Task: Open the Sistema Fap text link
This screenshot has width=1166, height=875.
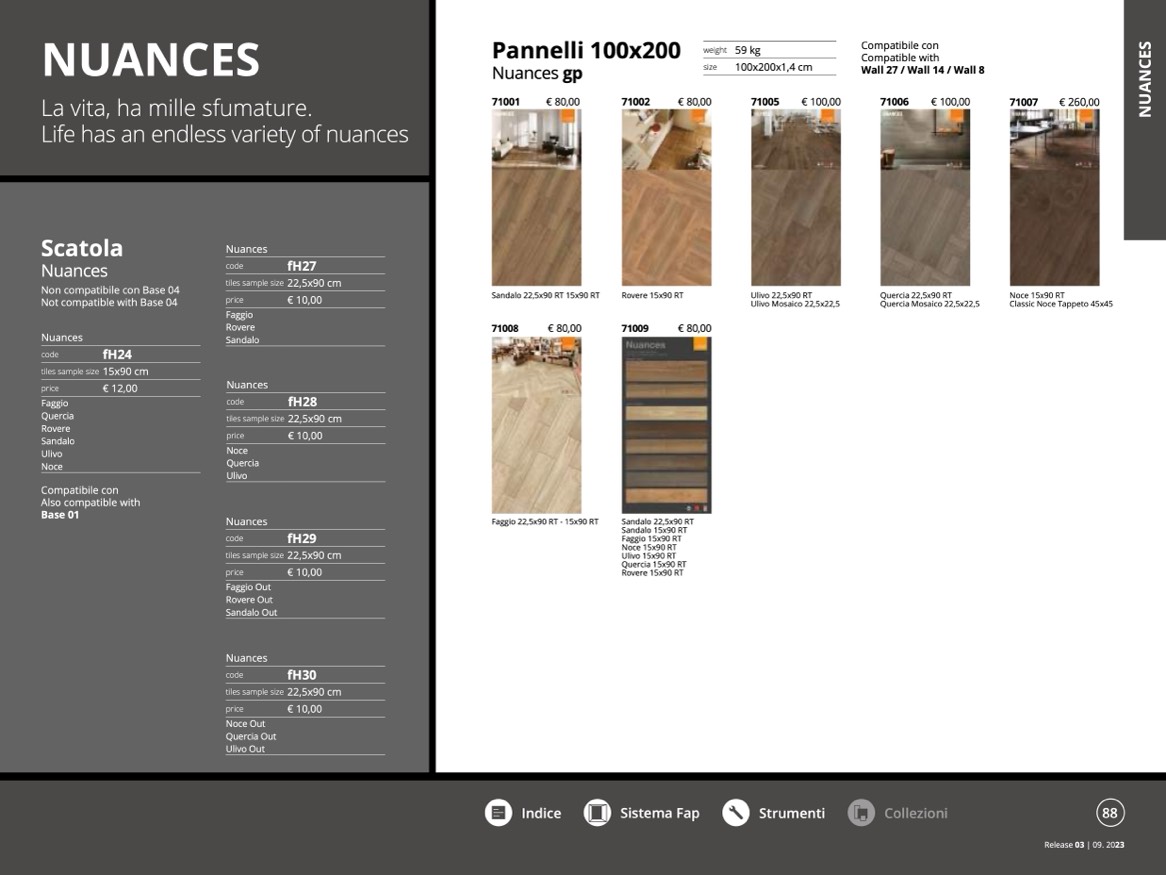Action: coord(659,813)
